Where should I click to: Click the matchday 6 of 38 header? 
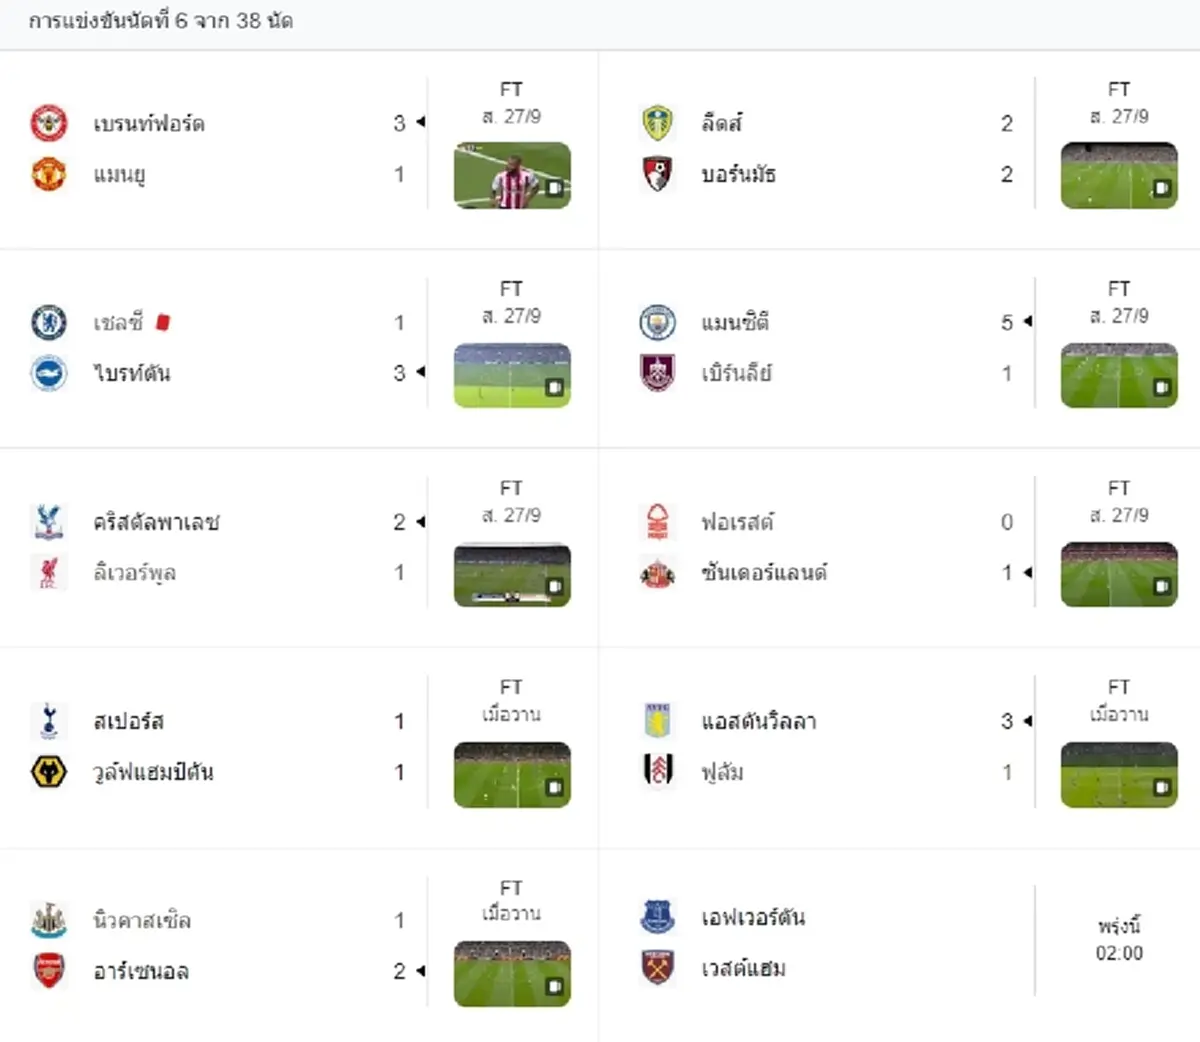(160, 20)
